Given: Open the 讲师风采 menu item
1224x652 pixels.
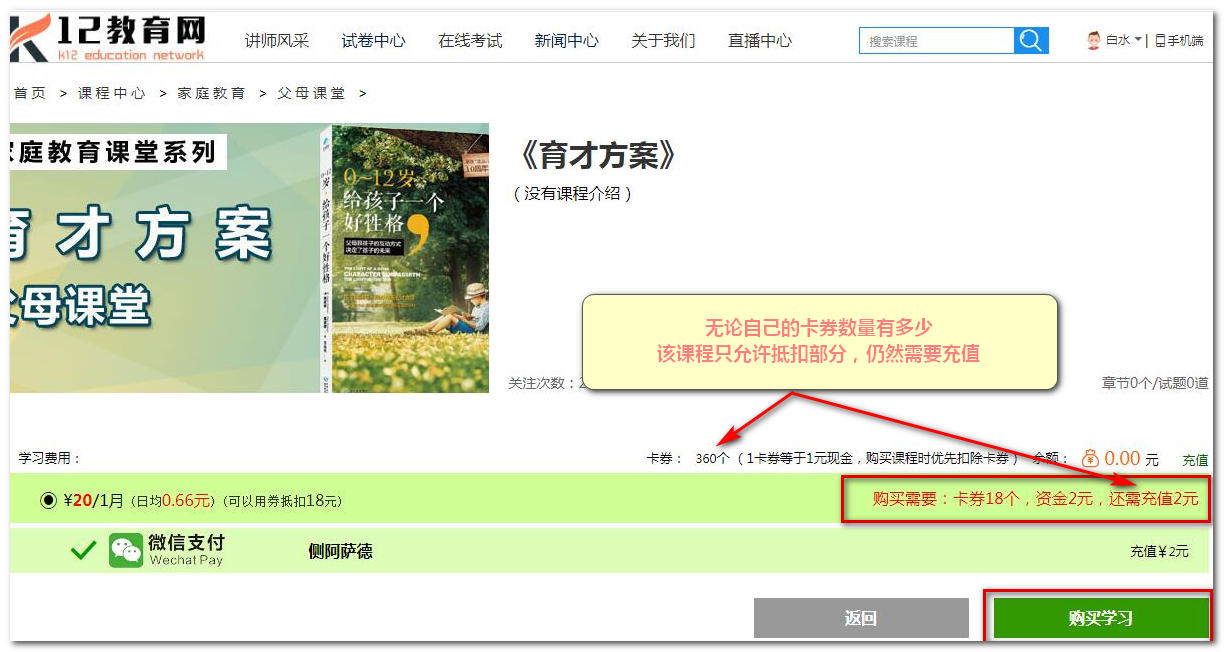Looking at the screenshot, I should 277,41.
